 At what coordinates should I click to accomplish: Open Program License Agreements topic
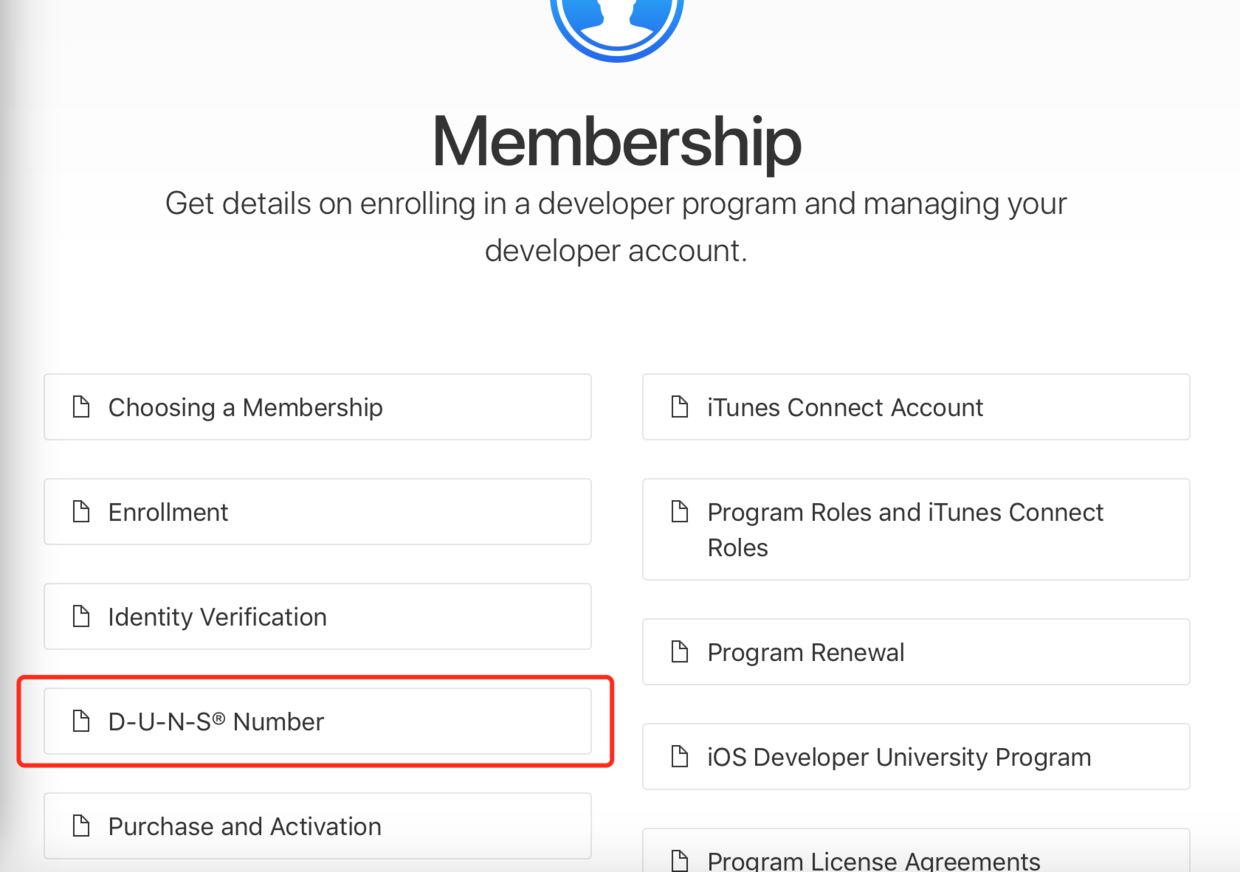click(873, 859)
